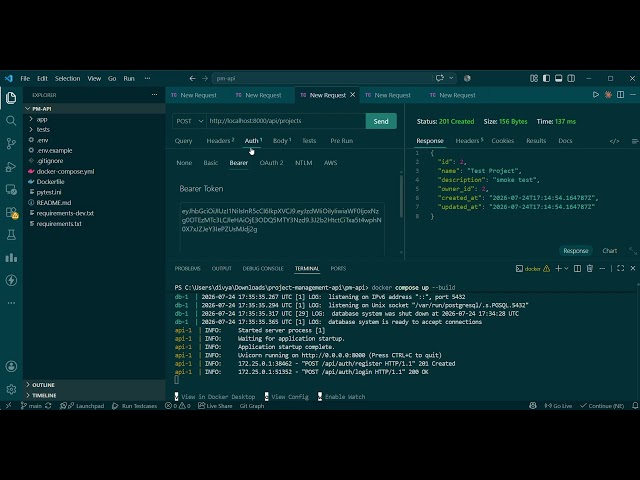Click Live Share in status bar
Image resolution: width=640 pixels, height=480 pixels.
tap(215, 406)
